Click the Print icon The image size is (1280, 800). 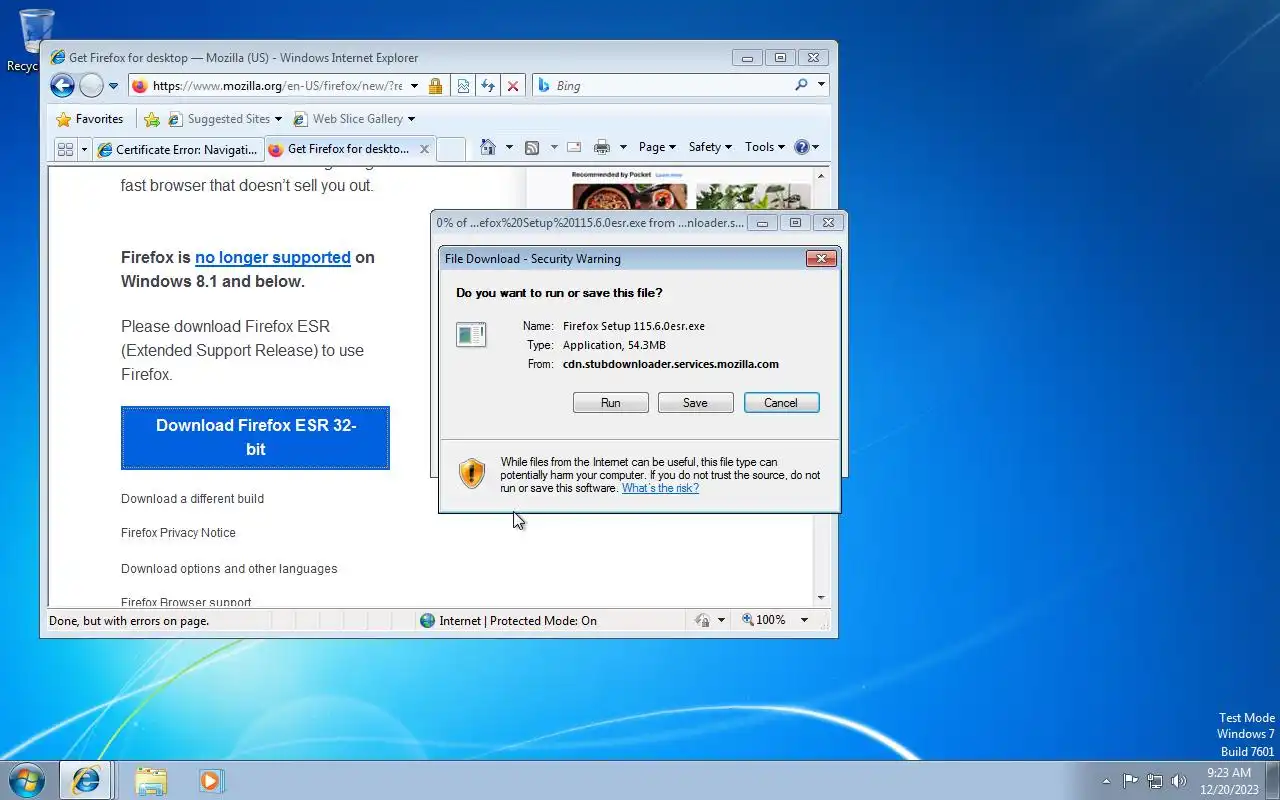[601, 147]
